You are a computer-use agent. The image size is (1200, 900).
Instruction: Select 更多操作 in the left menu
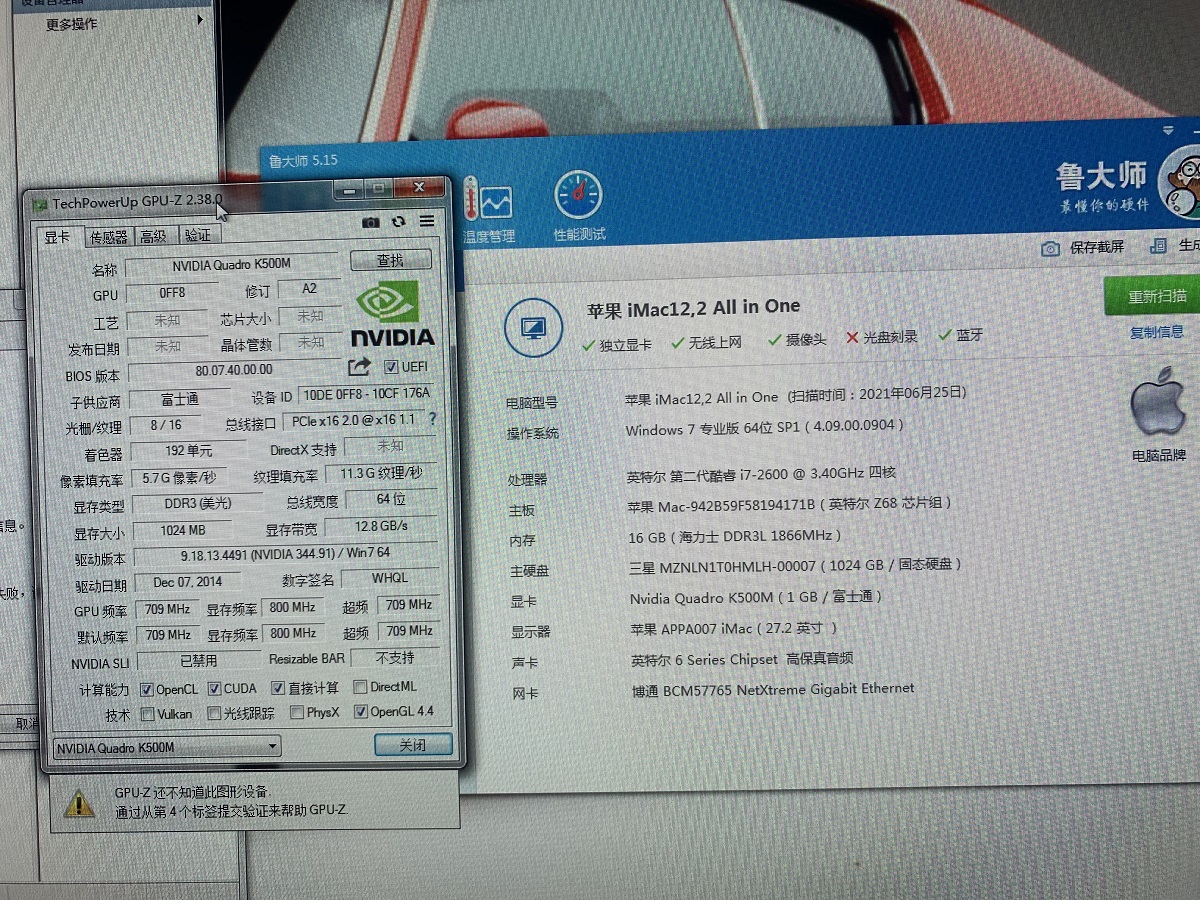(x=71, y=23)
